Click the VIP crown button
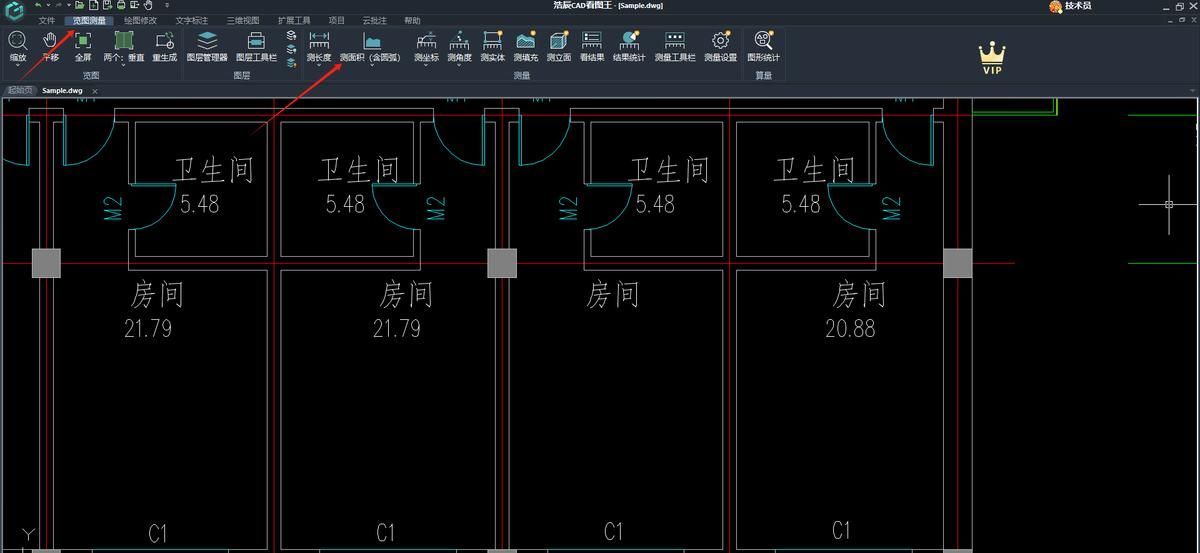This screenshot has width=1200, height=553. [992, 58]
